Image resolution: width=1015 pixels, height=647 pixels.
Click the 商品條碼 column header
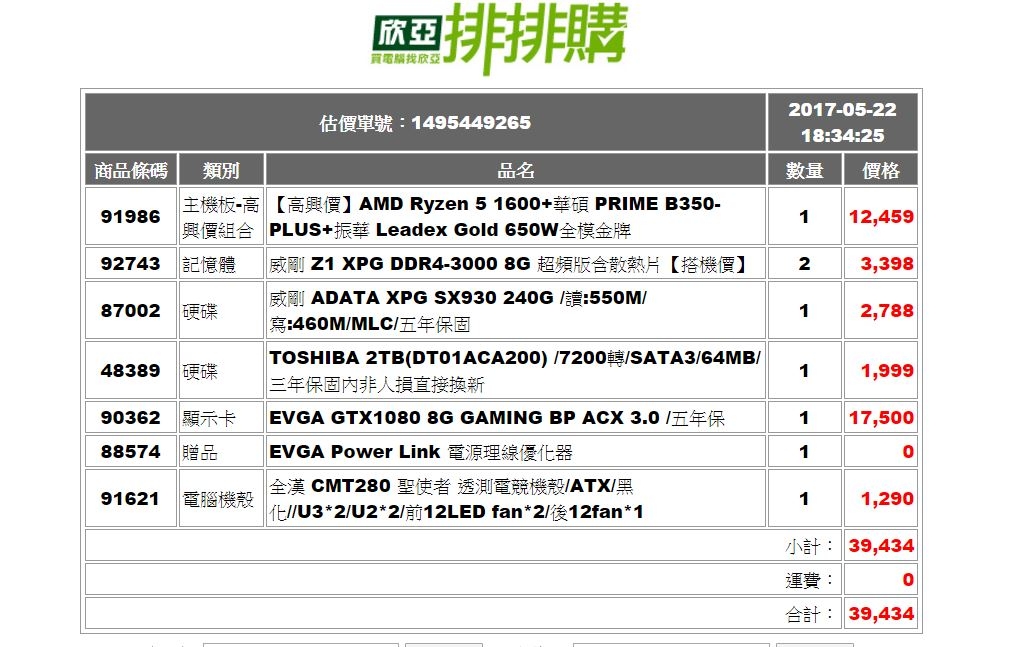tap(131, 170)
